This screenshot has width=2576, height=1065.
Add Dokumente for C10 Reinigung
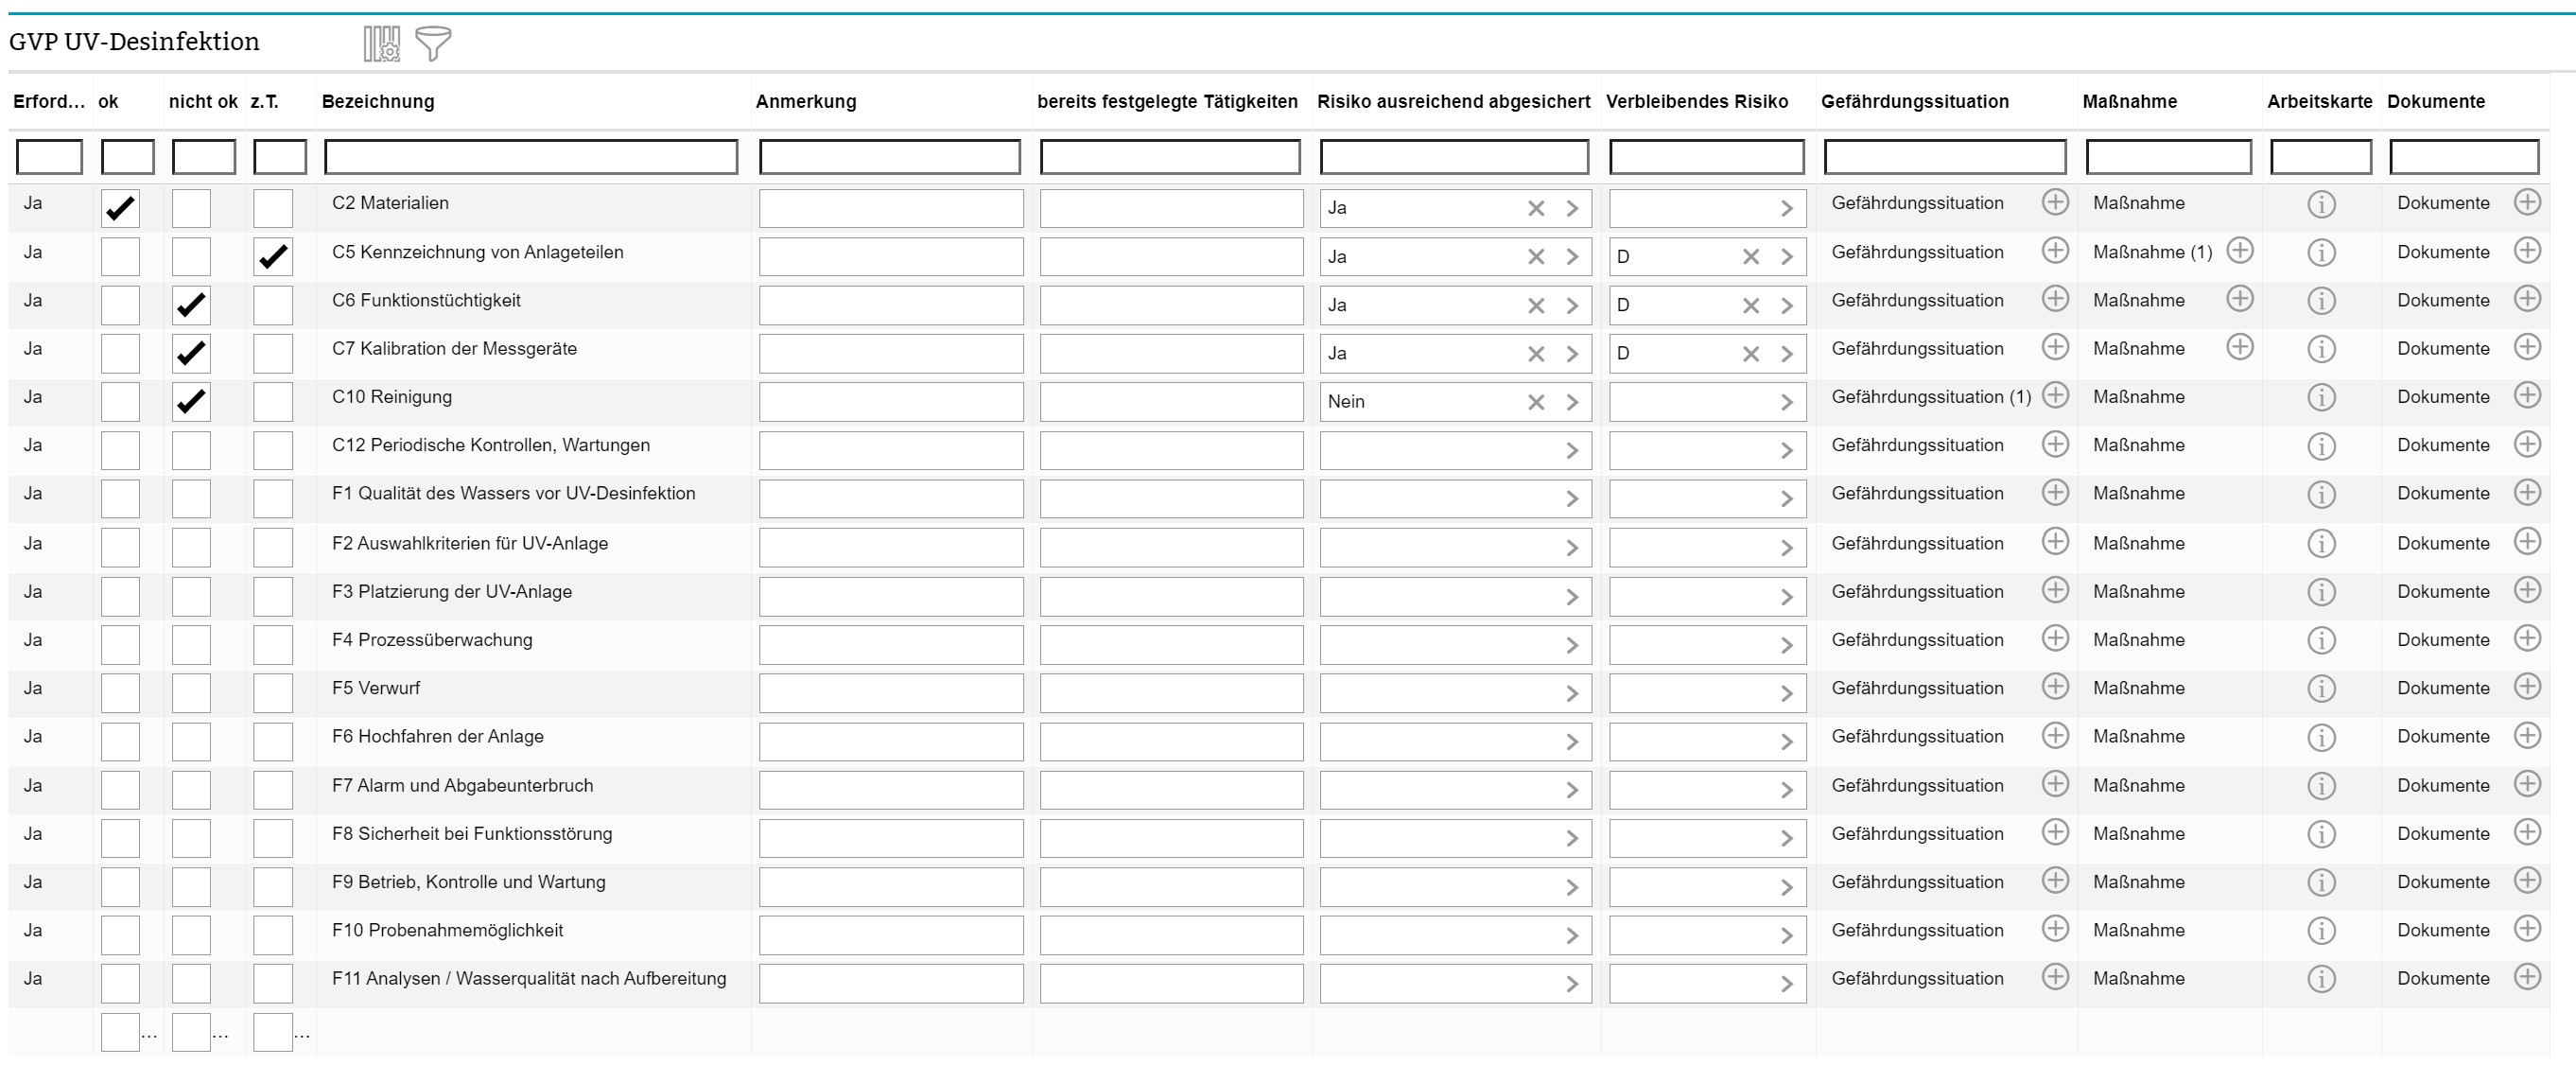pyautogui.click(x=2530, y=397)
